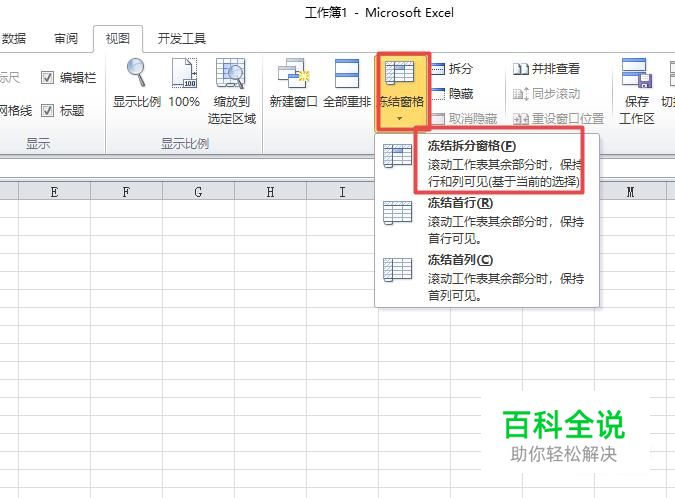Image resolution: width=675 pixels, height=498 pixels.
Task: Click the 隐藏 hide window icon
Action: click(438, 93)
